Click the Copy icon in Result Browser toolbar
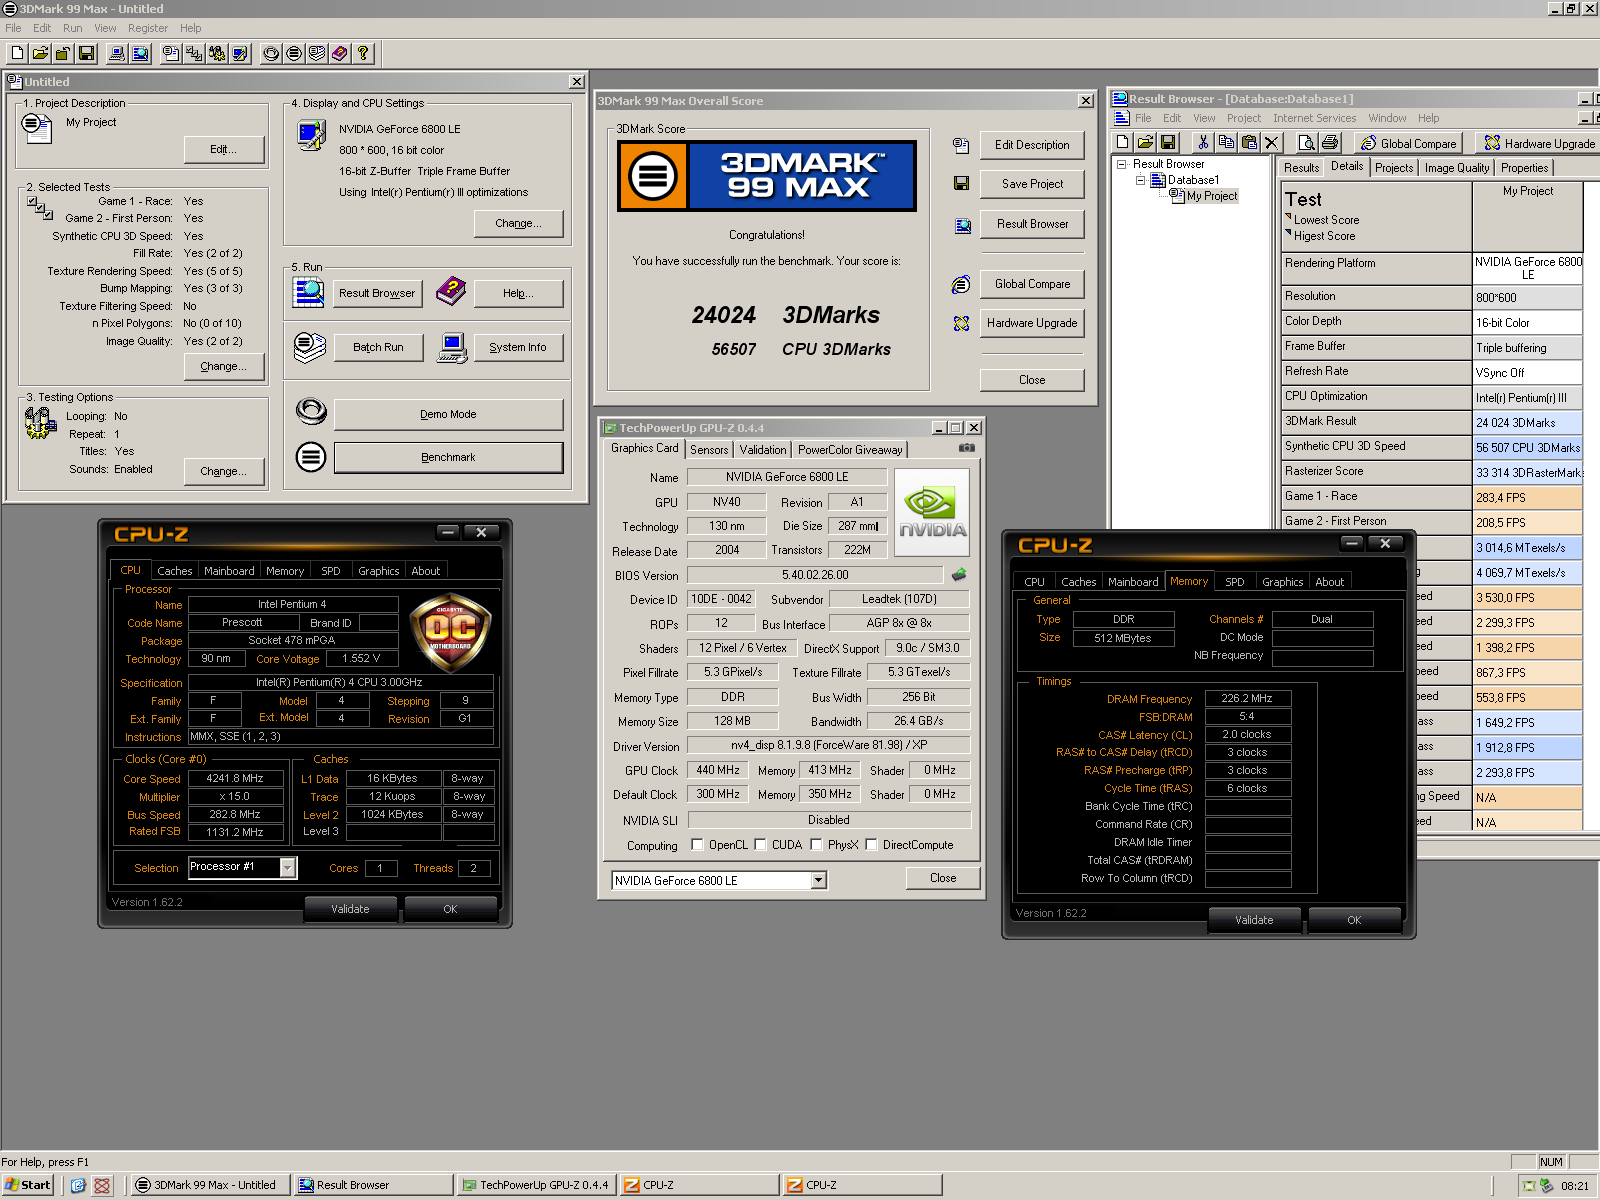Image resolution: width=1600 pixels, height=1200 pixels. 1226,142
